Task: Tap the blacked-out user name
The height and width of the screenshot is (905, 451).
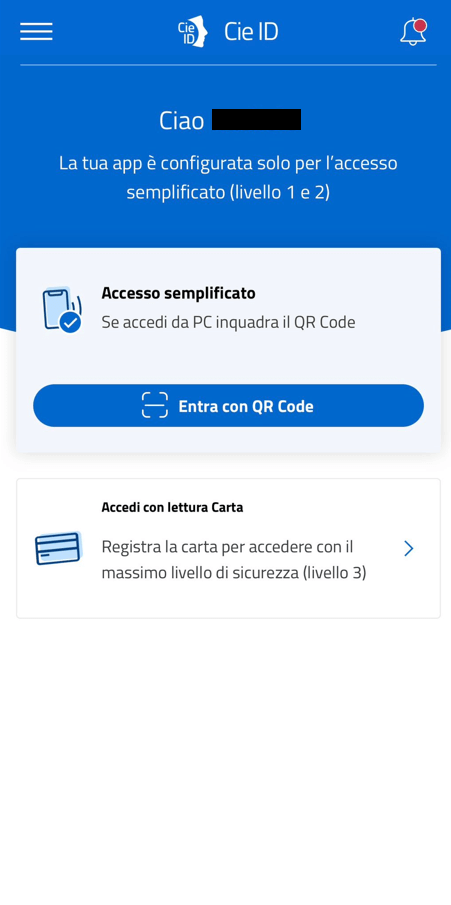Action: point(256,119)
